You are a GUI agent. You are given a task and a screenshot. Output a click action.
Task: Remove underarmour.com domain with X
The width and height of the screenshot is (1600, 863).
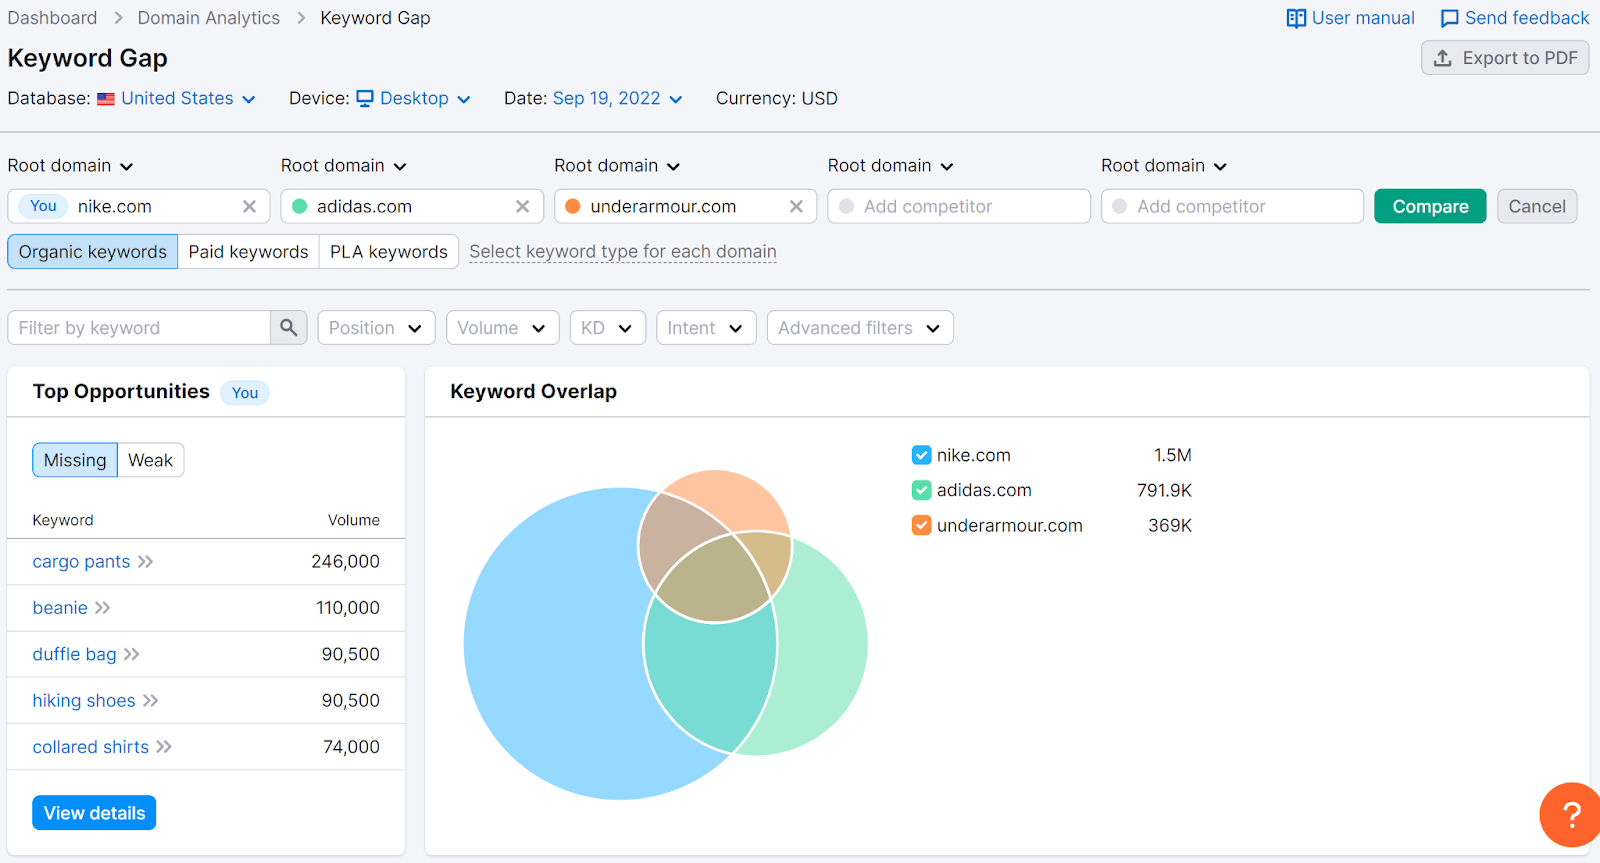(796, 206)
